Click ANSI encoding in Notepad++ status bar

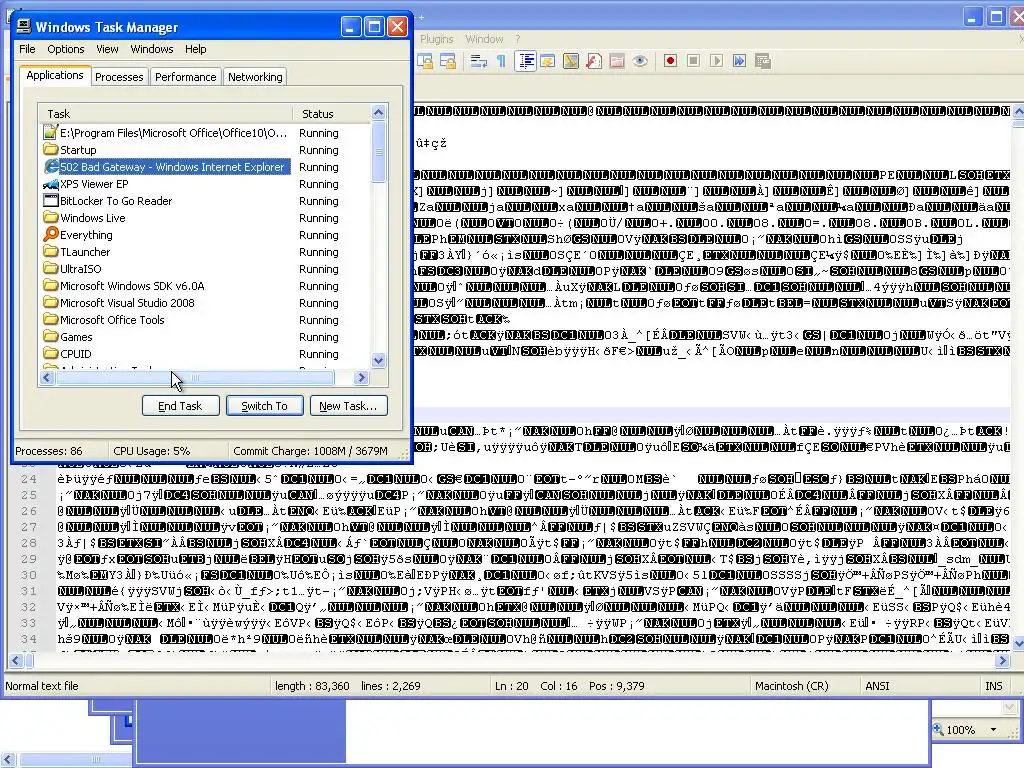coord(877,686)
